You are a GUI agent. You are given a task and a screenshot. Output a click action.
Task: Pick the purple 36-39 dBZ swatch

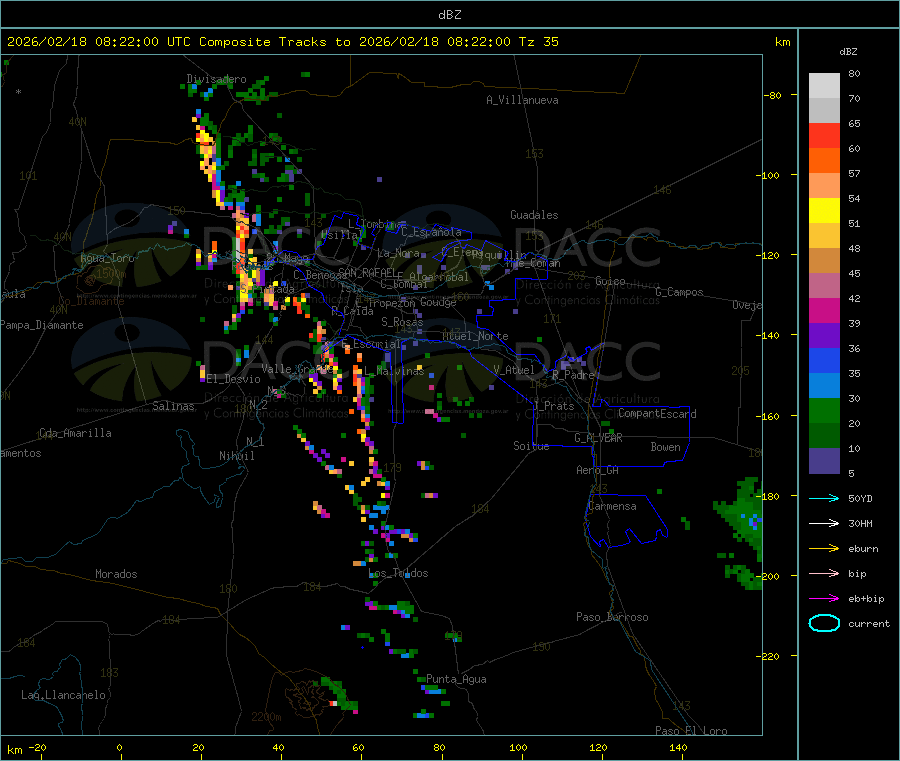(x=824, y=336)
